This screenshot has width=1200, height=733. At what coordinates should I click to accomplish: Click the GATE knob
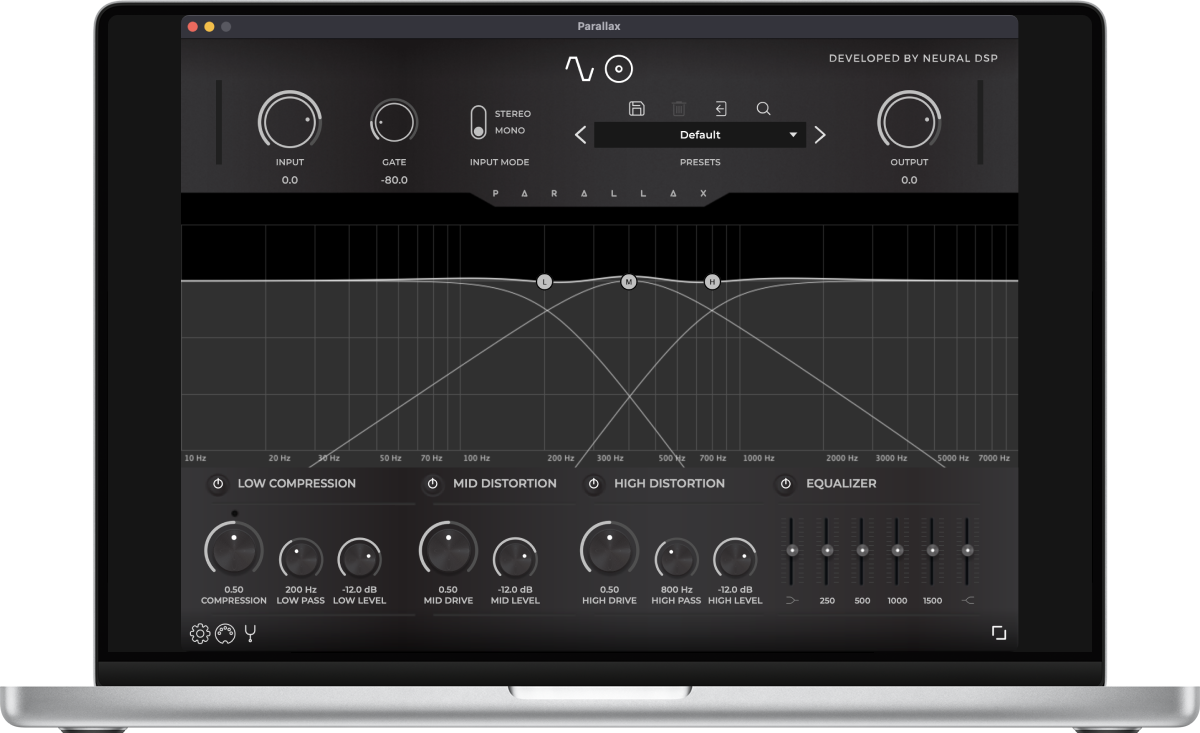click(x=393, y=122)
